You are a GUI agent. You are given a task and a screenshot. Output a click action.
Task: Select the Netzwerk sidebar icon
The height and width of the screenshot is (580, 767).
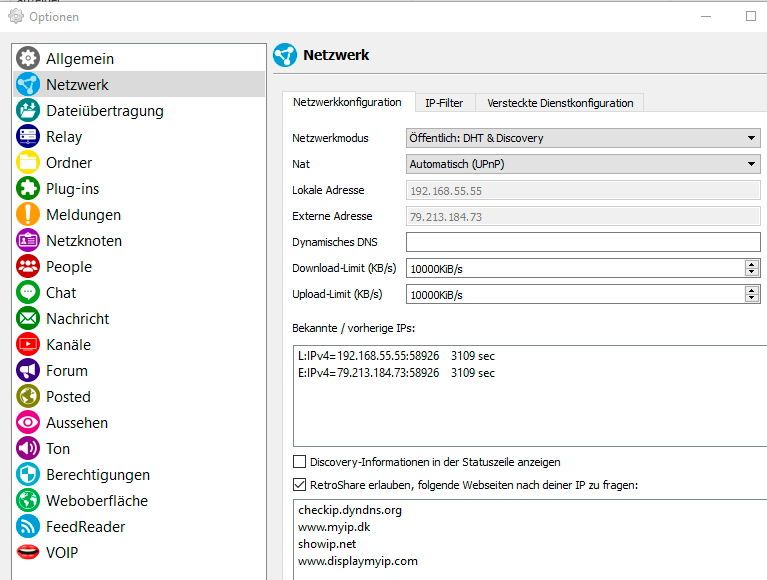(28, 84)
